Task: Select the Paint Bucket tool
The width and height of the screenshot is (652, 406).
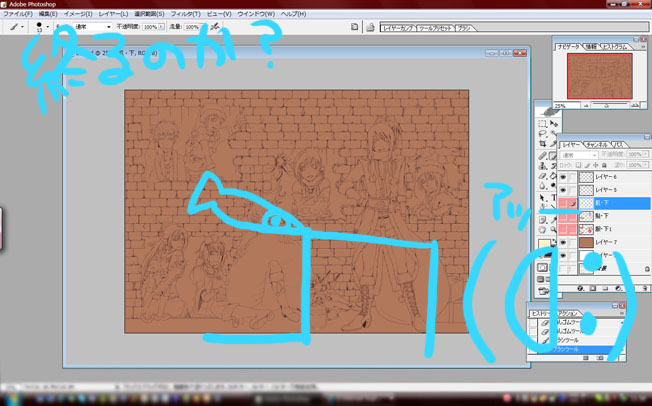Action: 553,176
